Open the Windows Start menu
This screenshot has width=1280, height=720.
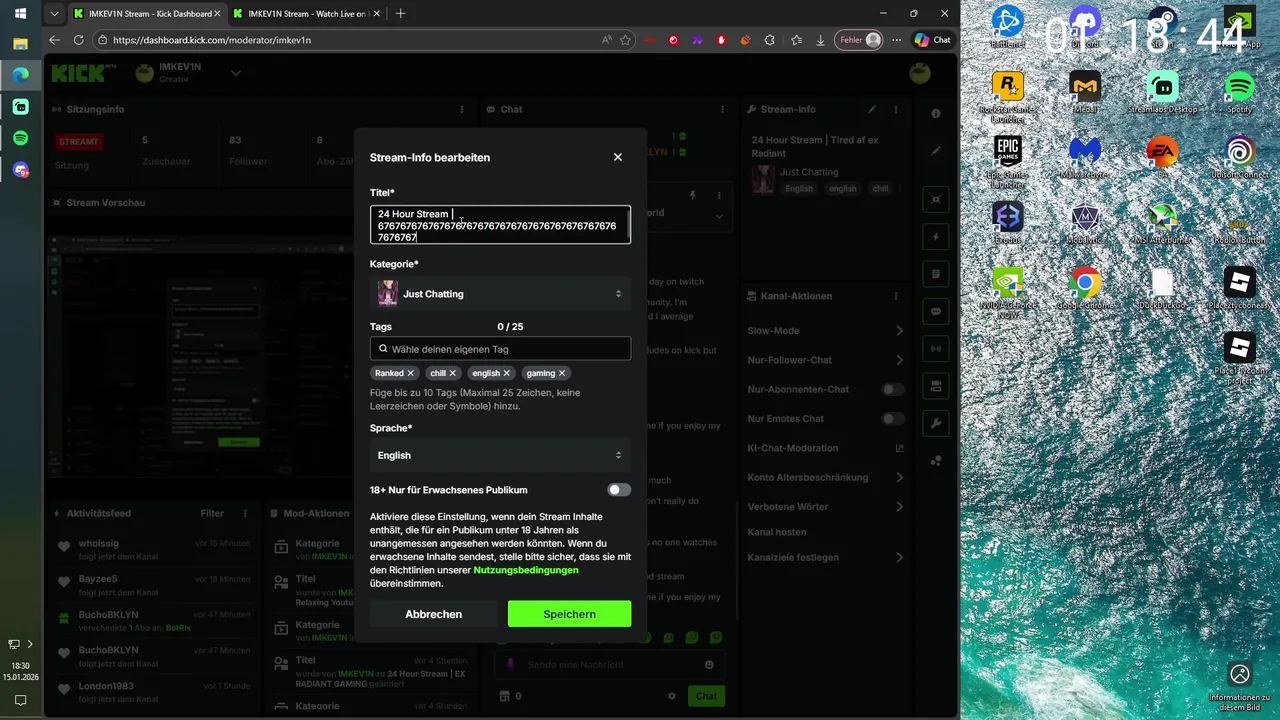[20, 14]
